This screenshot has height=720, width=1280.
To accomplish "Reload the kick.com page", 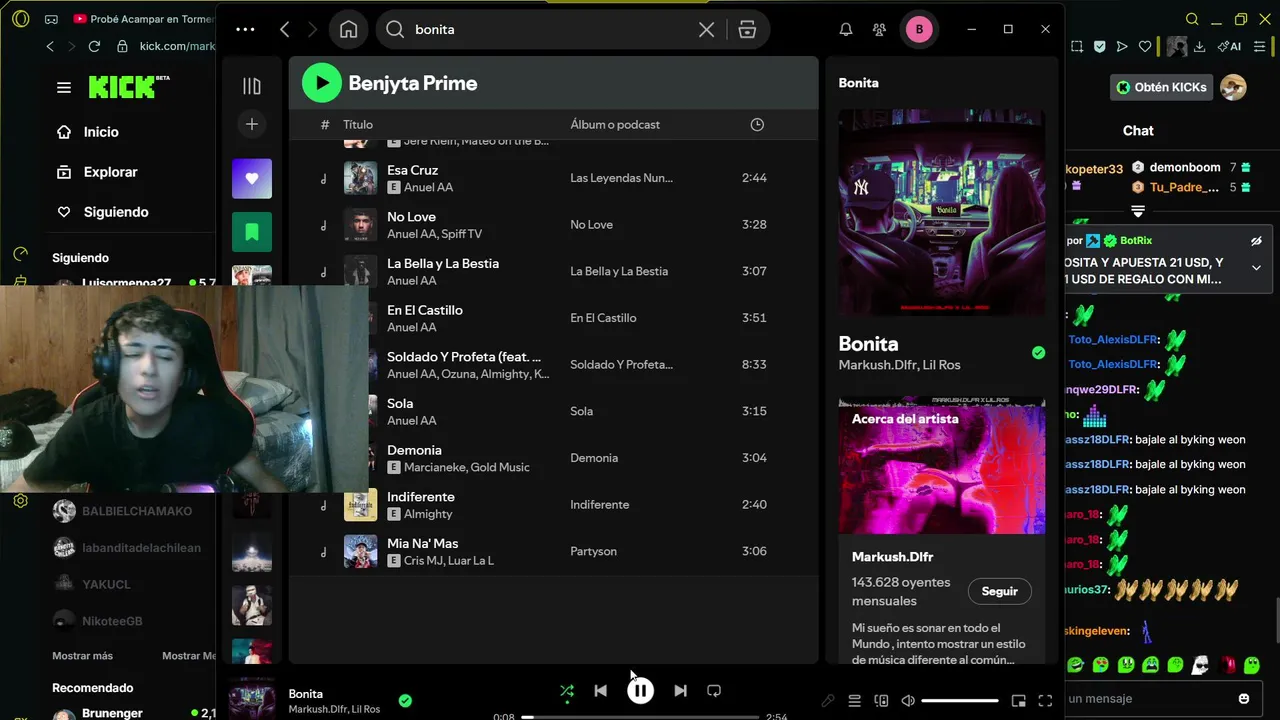I will pyautogui.click(x=94, y=46).
